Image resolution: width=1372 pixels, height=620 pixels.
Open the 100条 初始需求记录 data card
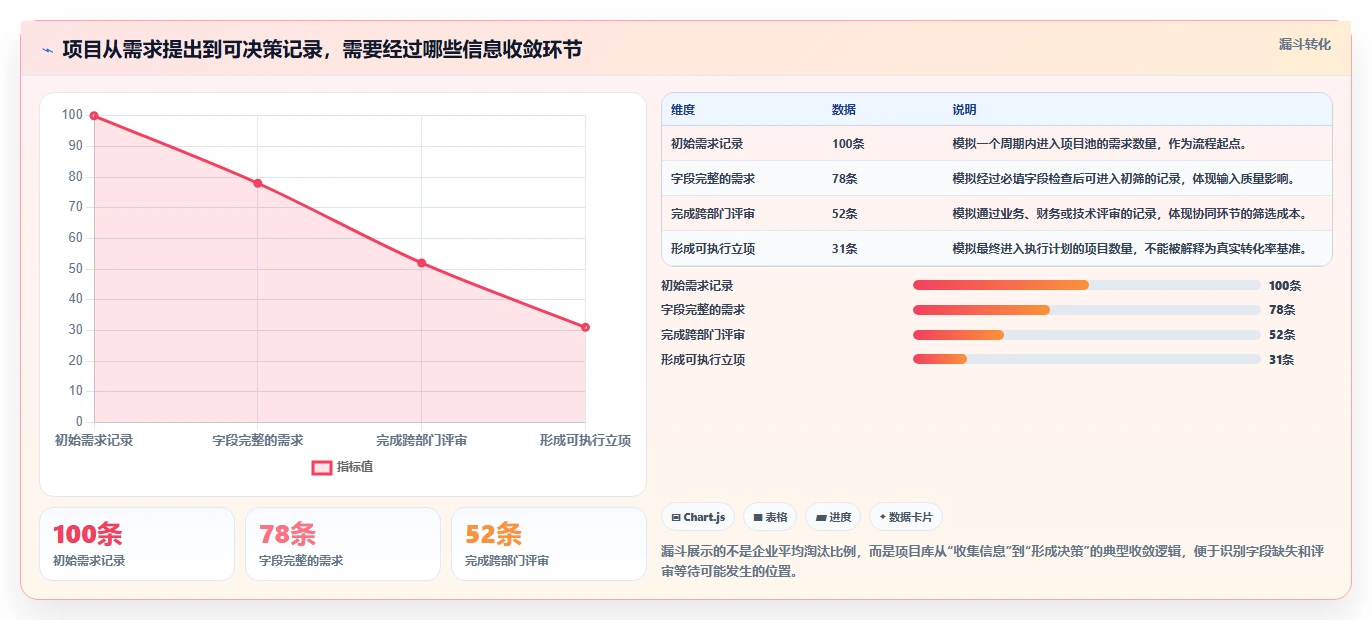[137, 544]
